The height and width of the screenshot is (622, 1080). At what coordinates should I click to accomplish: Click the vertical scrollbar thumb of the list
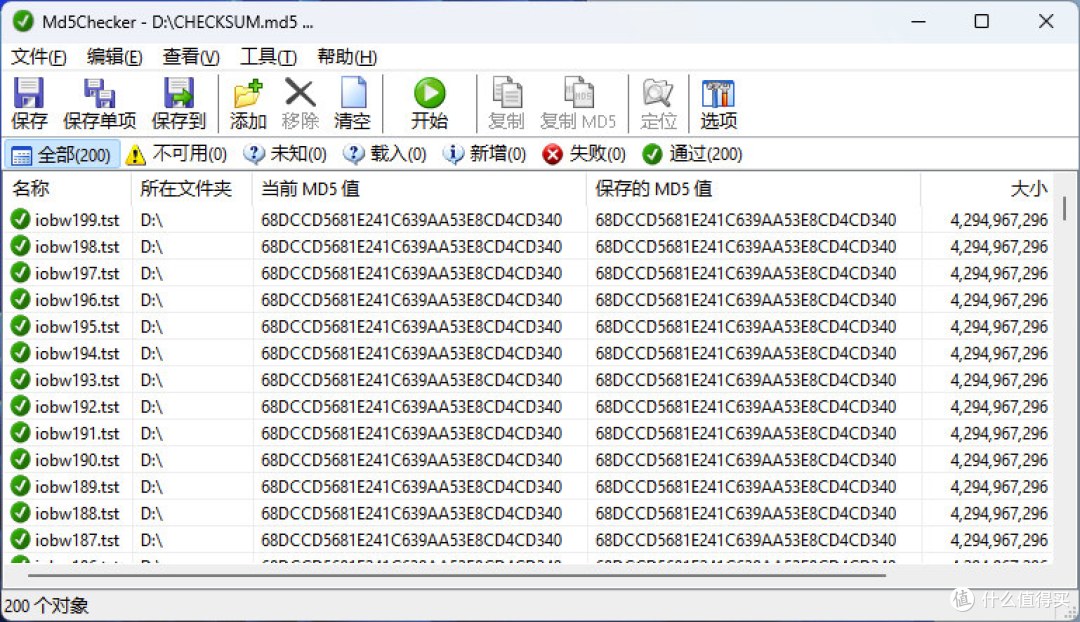1064,208
